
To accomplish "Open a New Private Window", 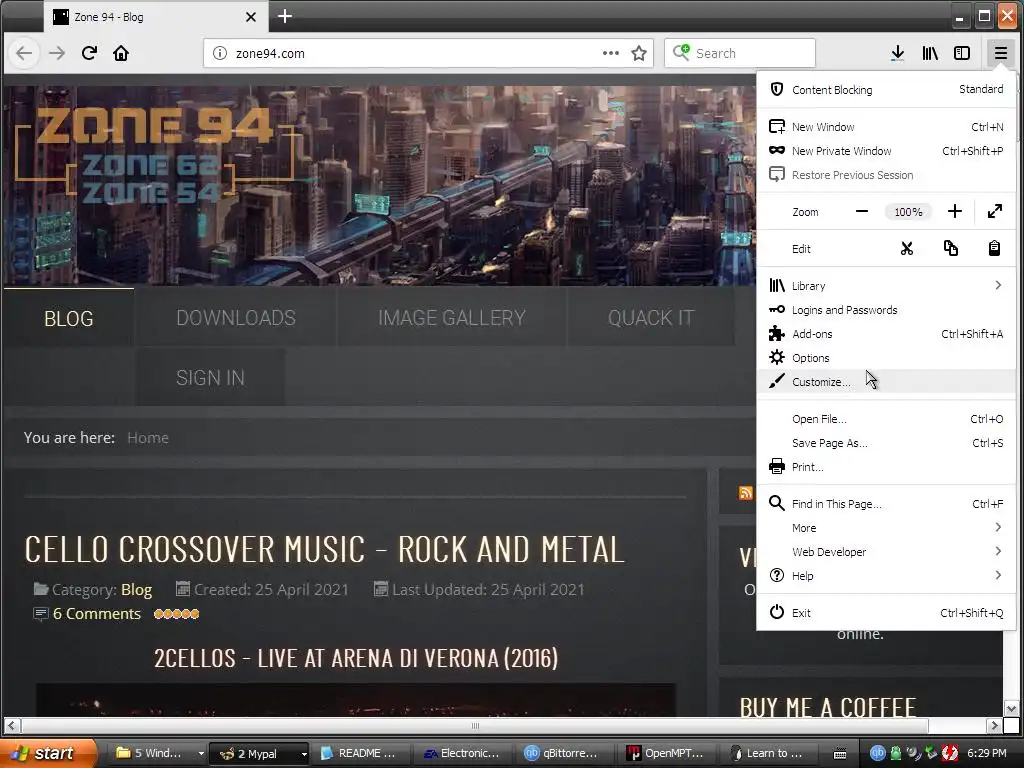I will click(886, 151).
